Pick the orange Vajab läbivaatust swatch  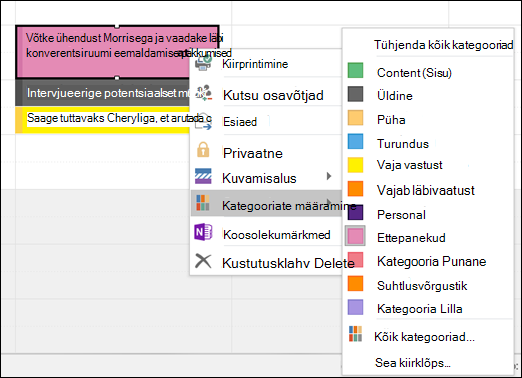[x=355, y=189]
